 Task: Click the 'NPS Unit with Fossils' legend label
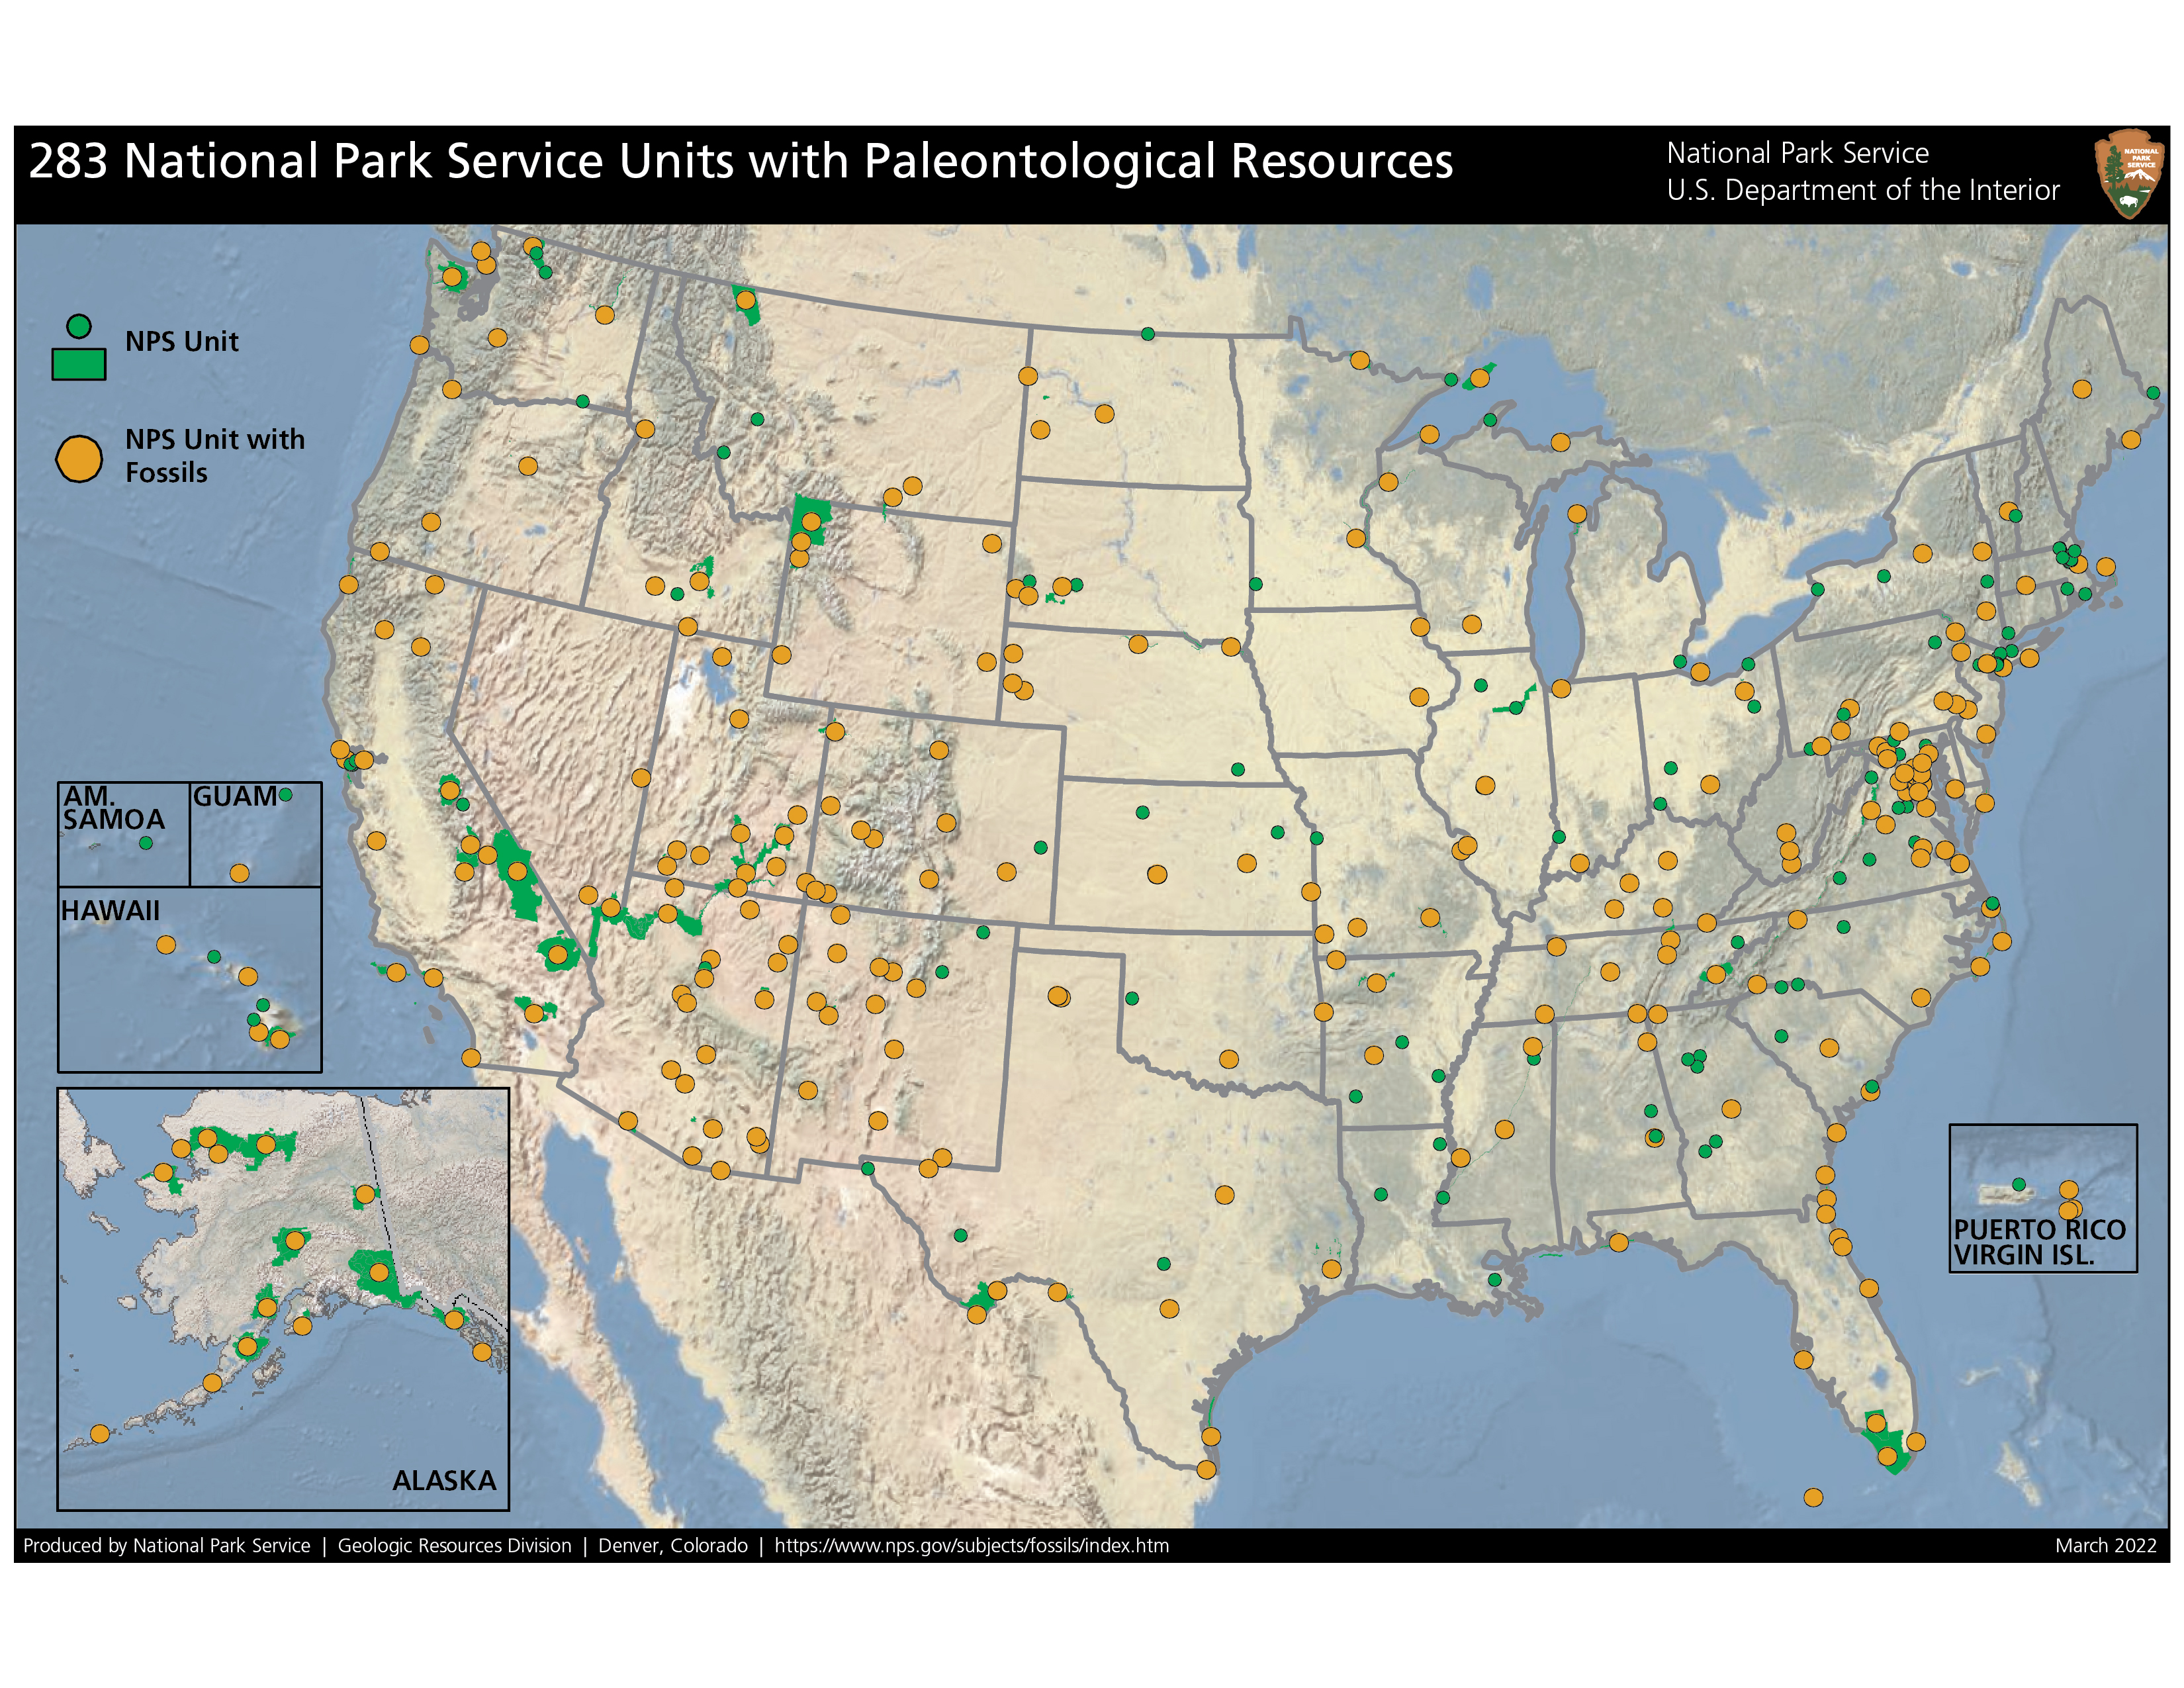[x=214, y=456]
